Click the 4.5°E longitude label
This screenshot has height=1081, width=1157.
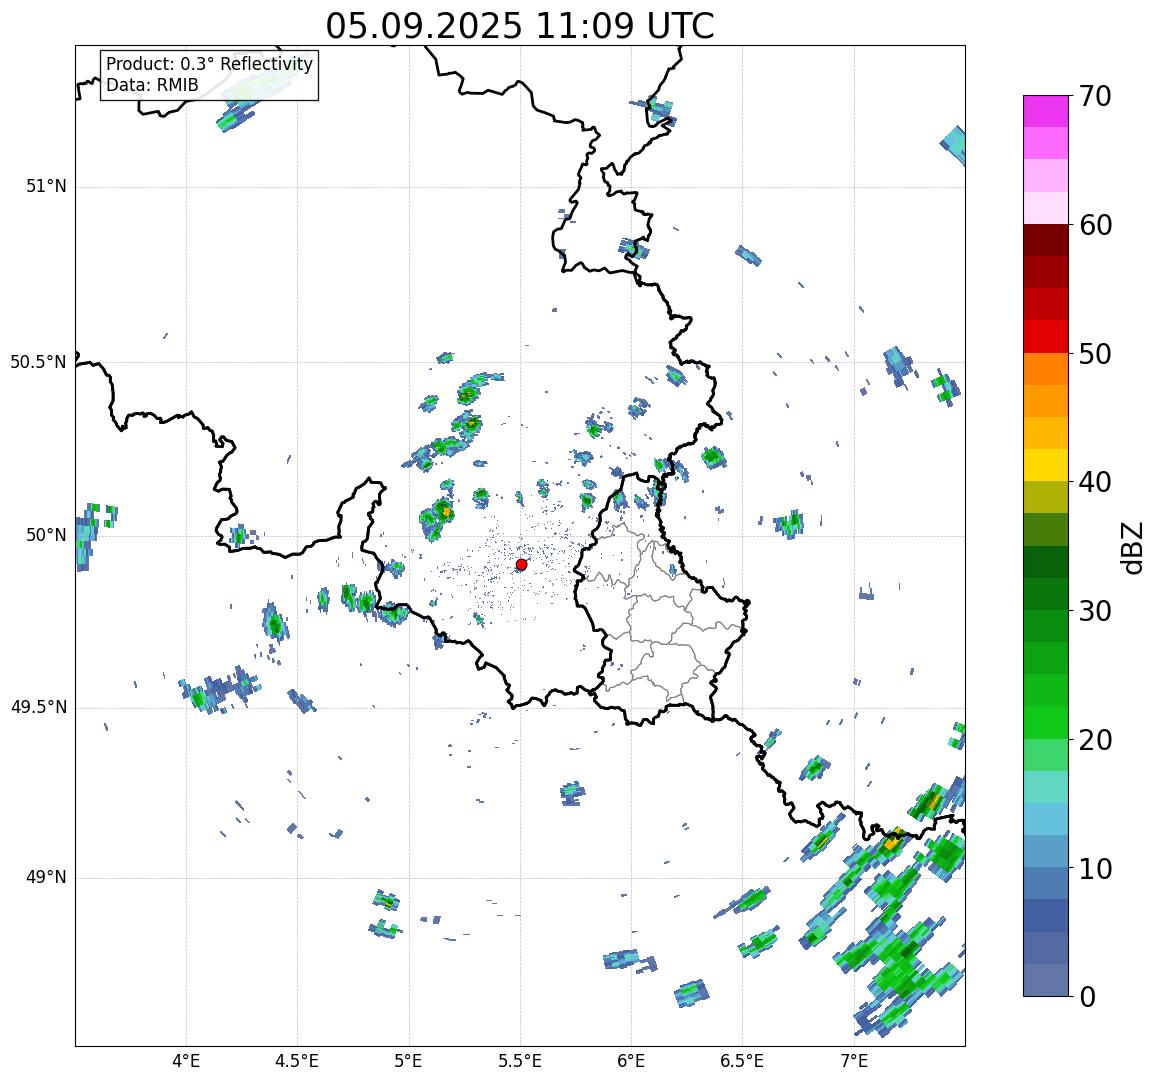coord(297,1061)
